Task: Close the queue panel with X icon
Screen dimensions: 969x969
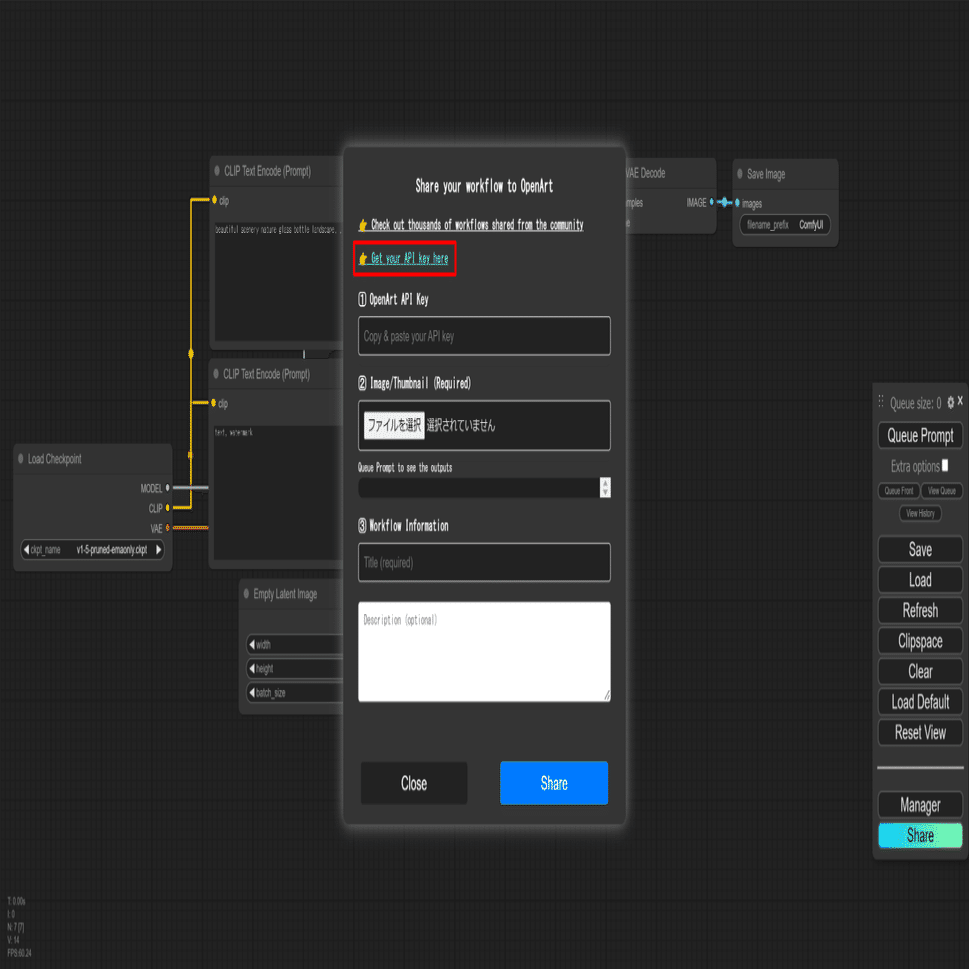Action: pyautogui.click(x=960, y=401)
